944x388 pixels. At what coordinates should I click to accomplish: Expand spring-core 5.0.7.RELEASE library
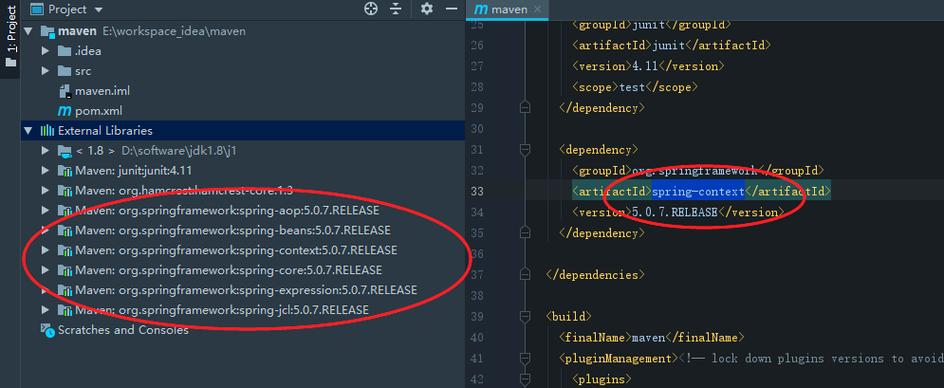pyautogui.click(x=45, y=270)
